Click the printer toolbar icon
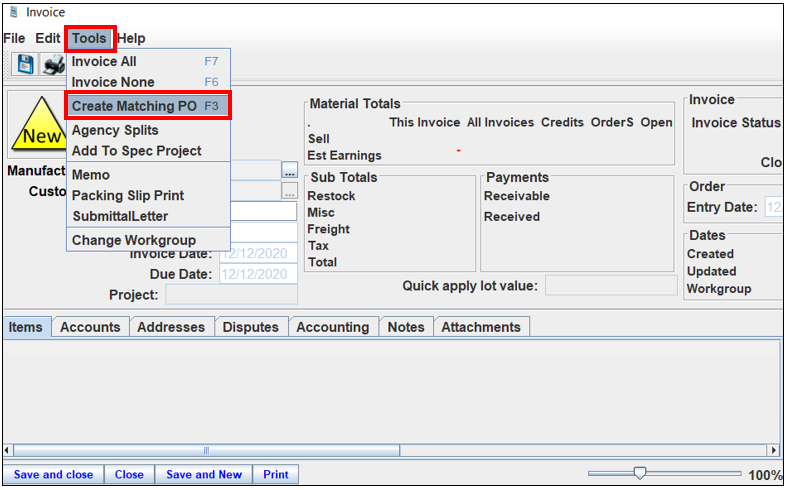The width and height of the screenshot is (788, 490). pyautogui.click(x=53, y=65)
